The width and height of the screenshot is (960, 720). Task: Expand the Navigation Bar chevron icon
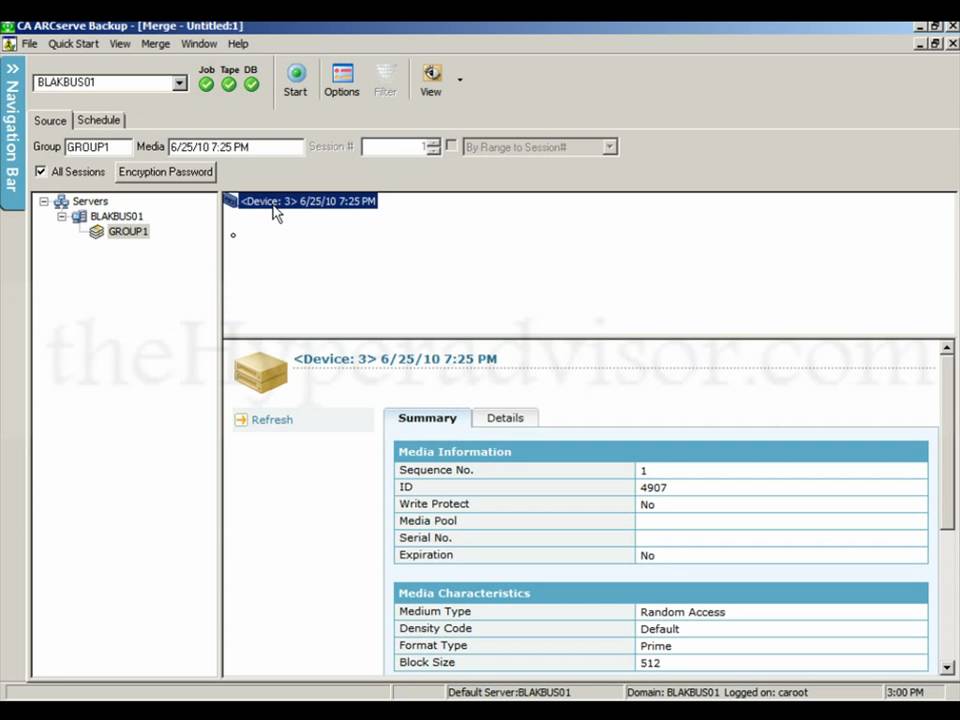point(12,69)
